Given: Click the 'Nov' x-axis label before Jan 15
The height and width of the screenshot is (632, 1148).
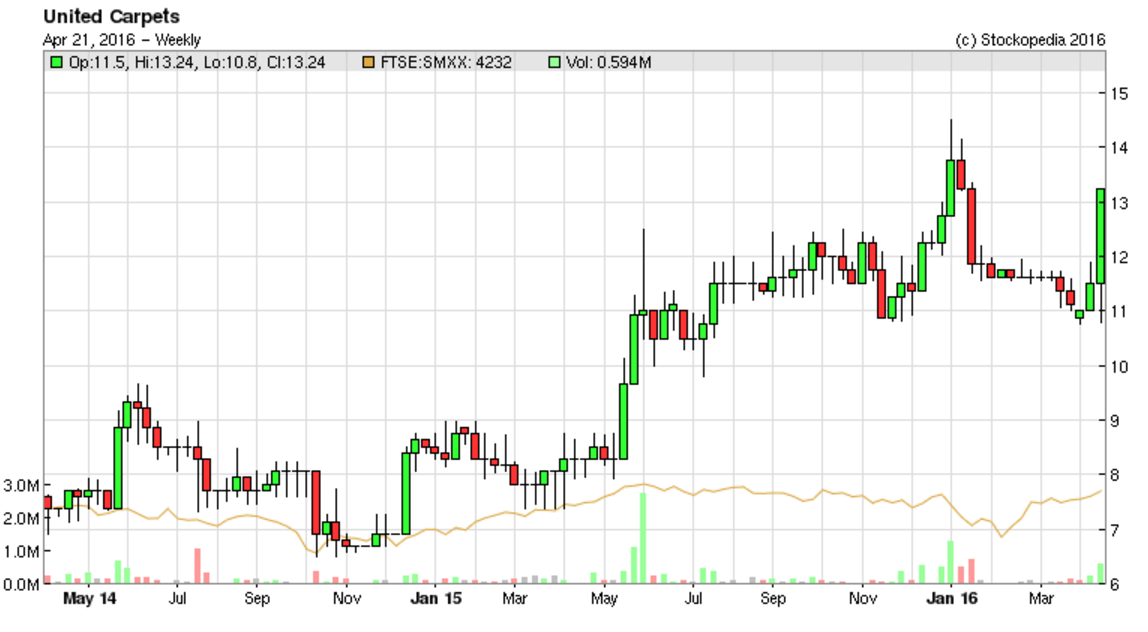Looking at the screenshot, I should pos(346,598).
